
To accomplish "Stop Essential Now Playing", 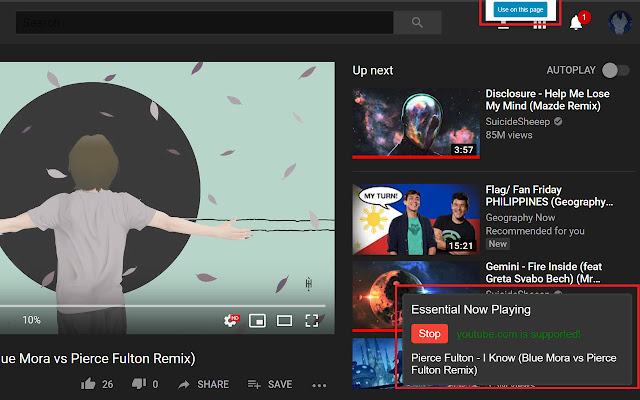I will click(429, 334).
